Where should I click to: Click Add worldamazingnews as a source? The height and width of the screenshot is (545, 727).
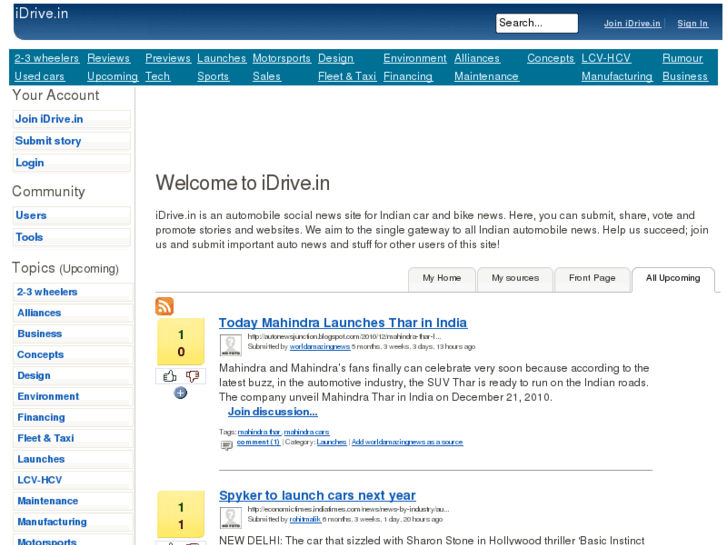click(x=407, y=442)
